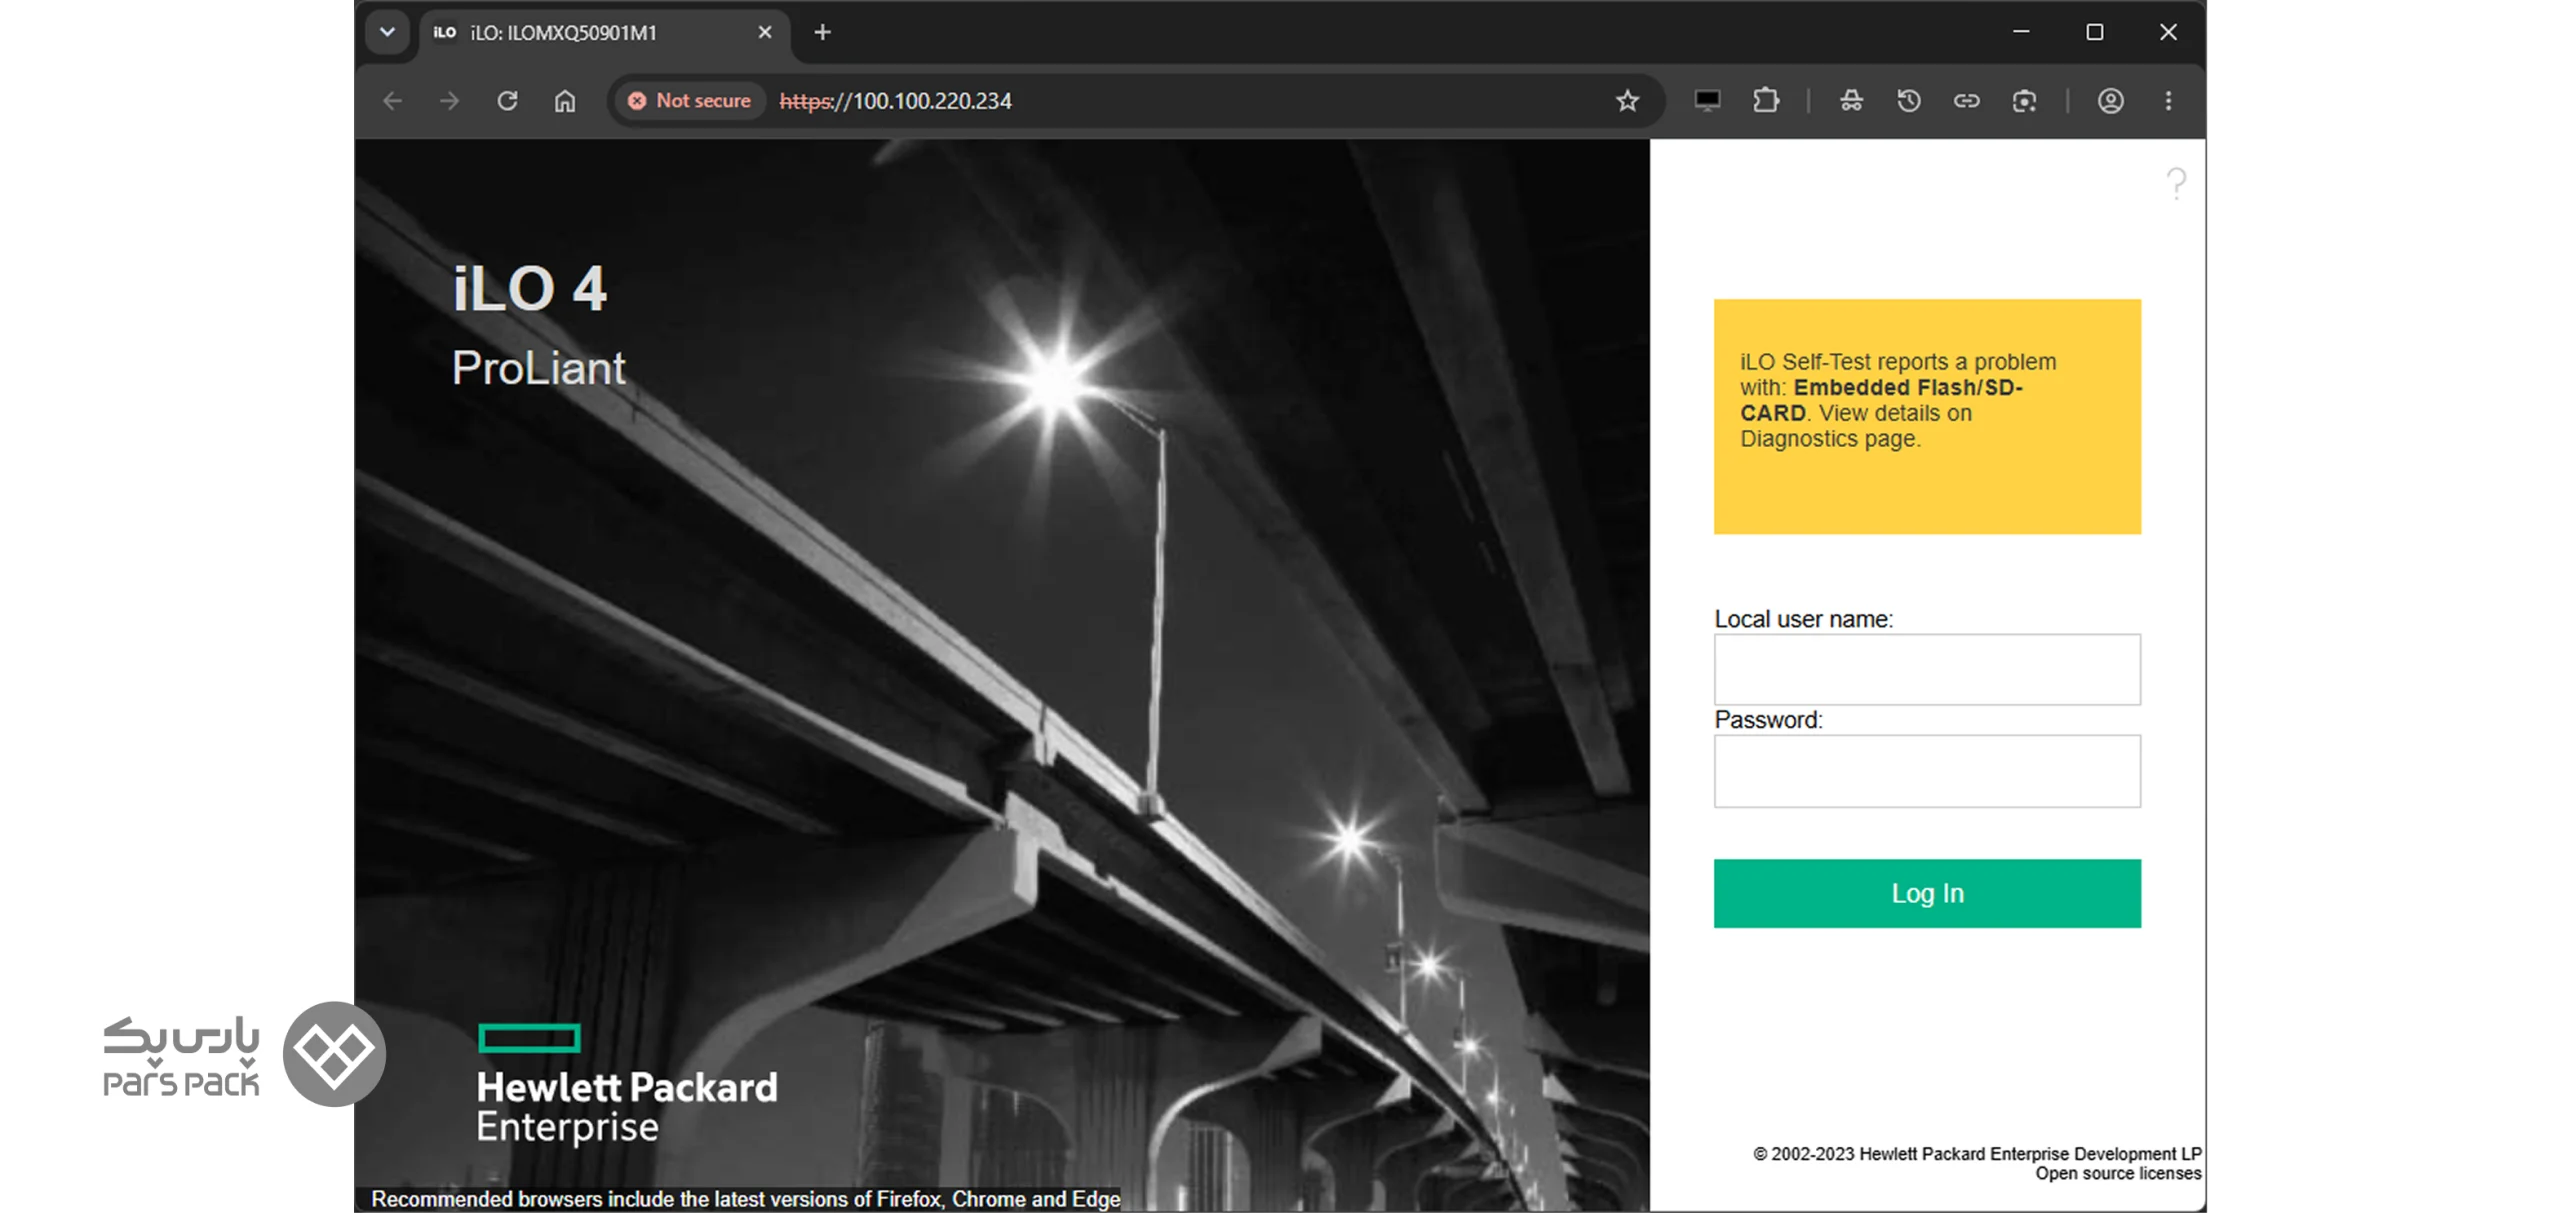This screenshot has width=2560, height=1213.
Task: Focus the Password field
Action: pos(1926,771)
